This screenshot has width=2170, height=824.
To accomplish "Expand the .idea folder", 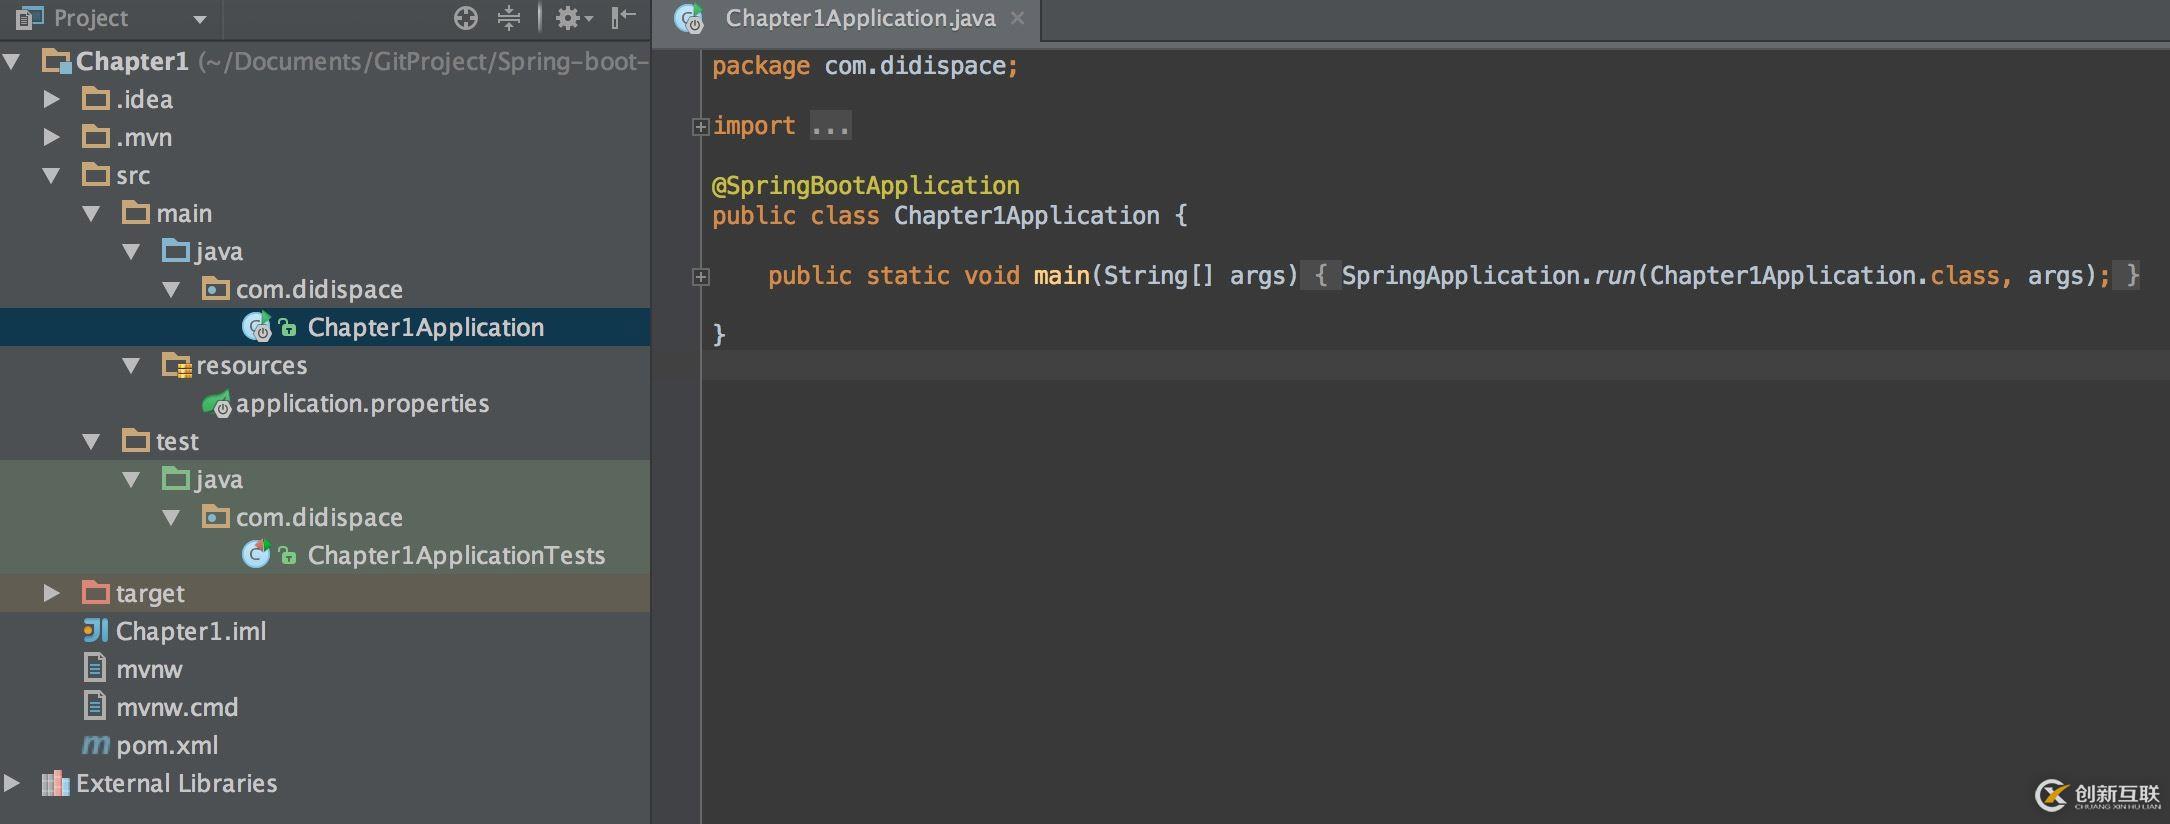I will 52,99.
